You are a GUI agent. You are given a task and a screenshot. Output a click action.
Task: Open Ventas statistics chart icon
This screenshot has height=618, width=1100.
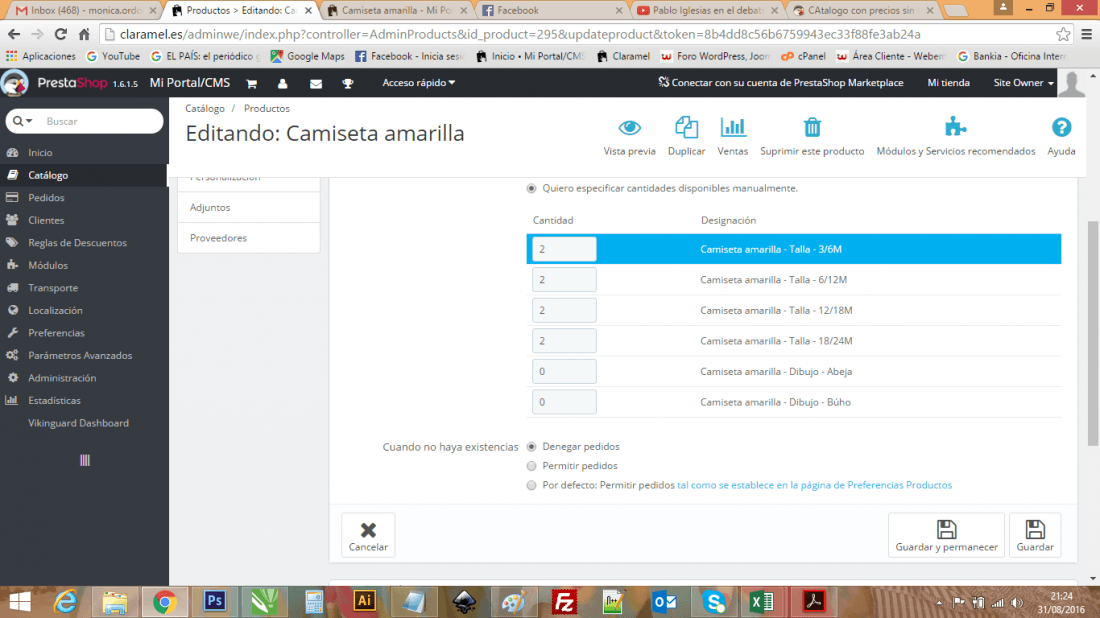coord(732,127)
